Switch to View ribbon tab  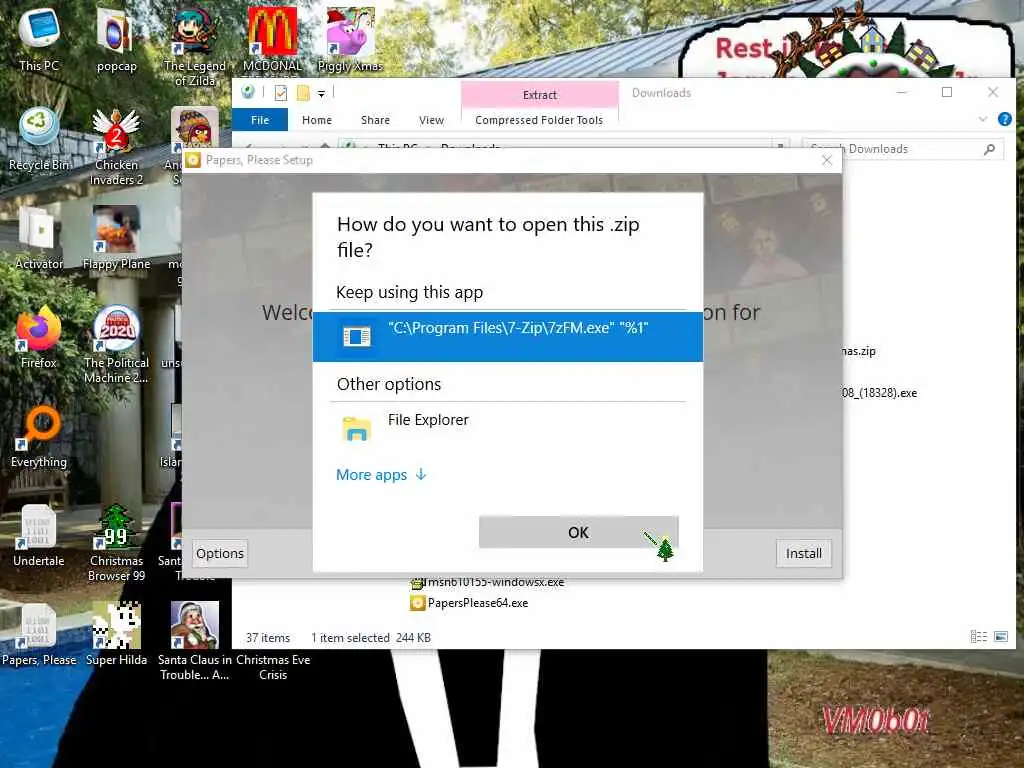click(x=431, y=120)
